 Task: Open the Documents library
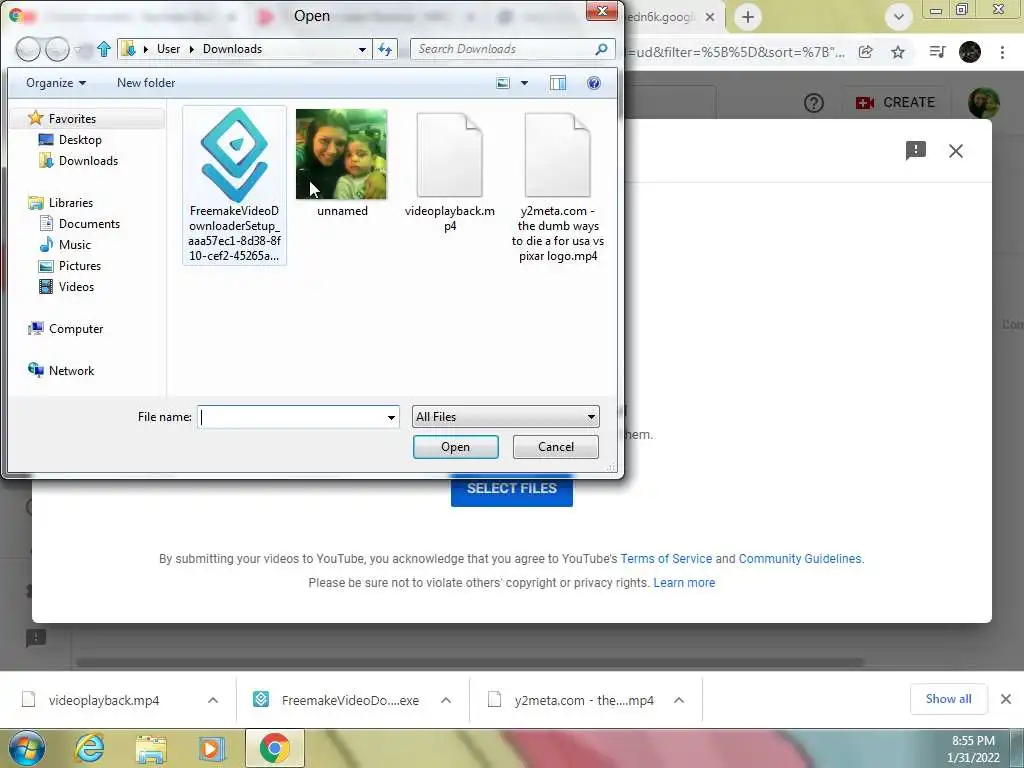[89, 223]
